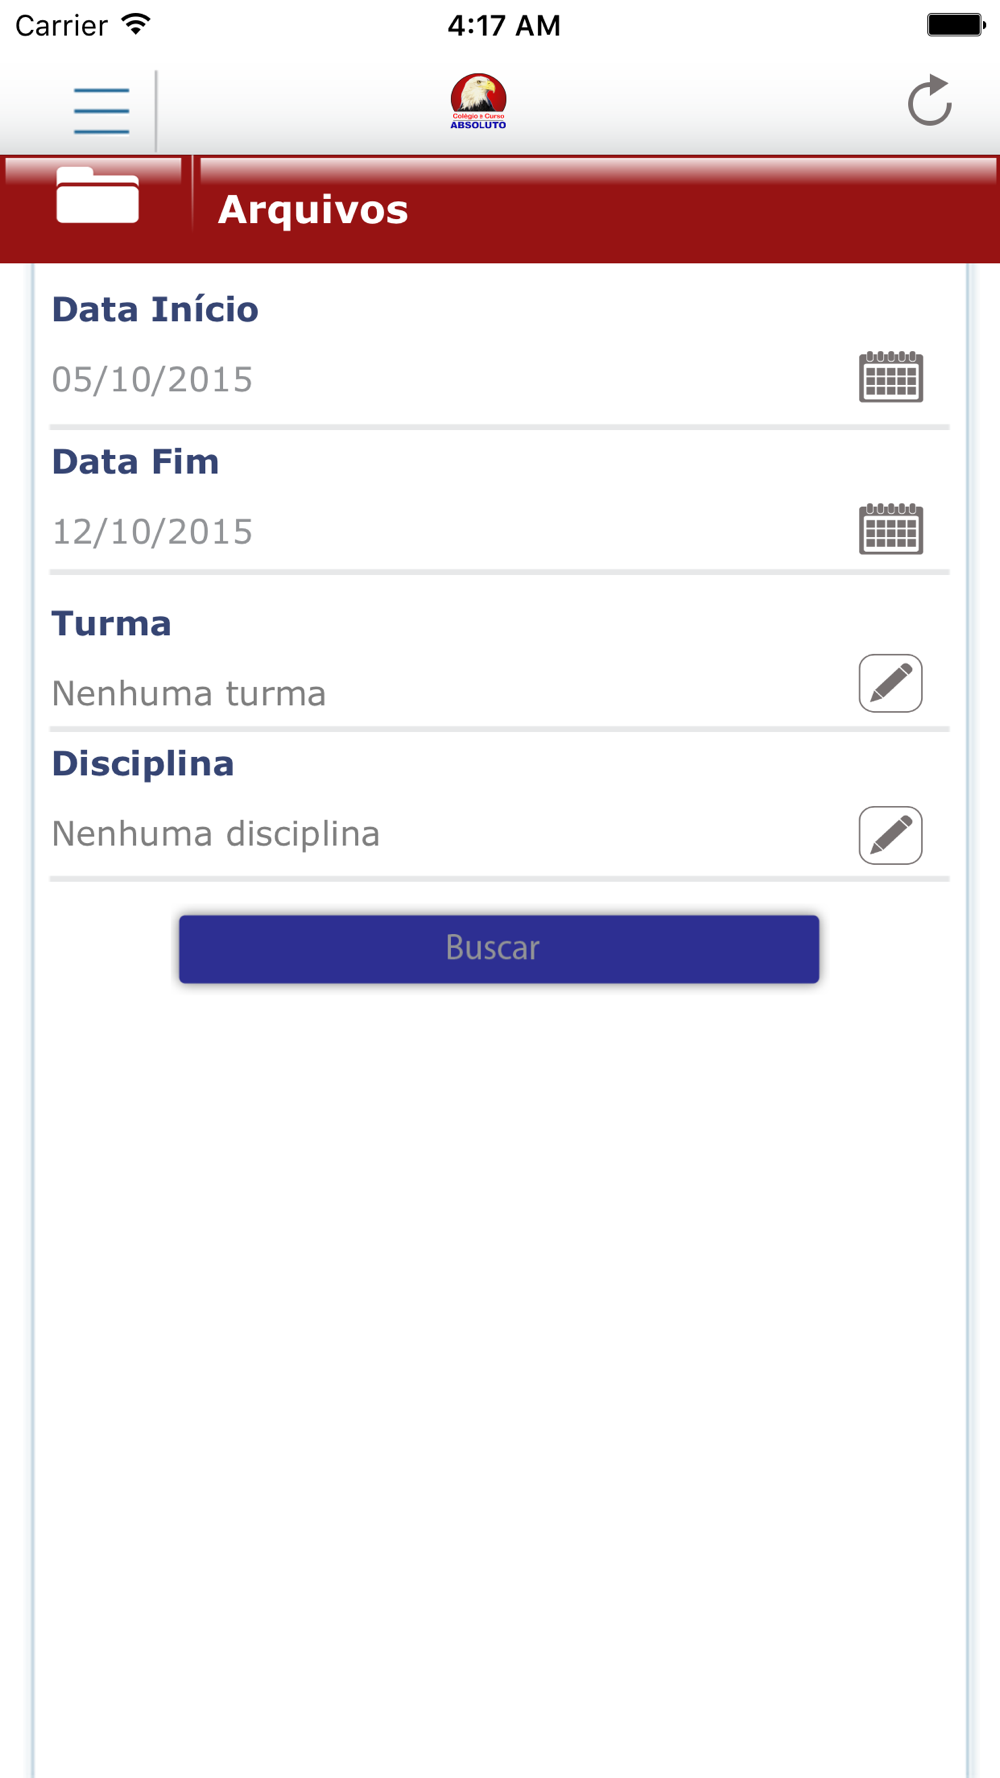The width and height of the screenshot is (1000, 1778).
Task: Tap the battery indicator in status bar
Action: [956, 25]
